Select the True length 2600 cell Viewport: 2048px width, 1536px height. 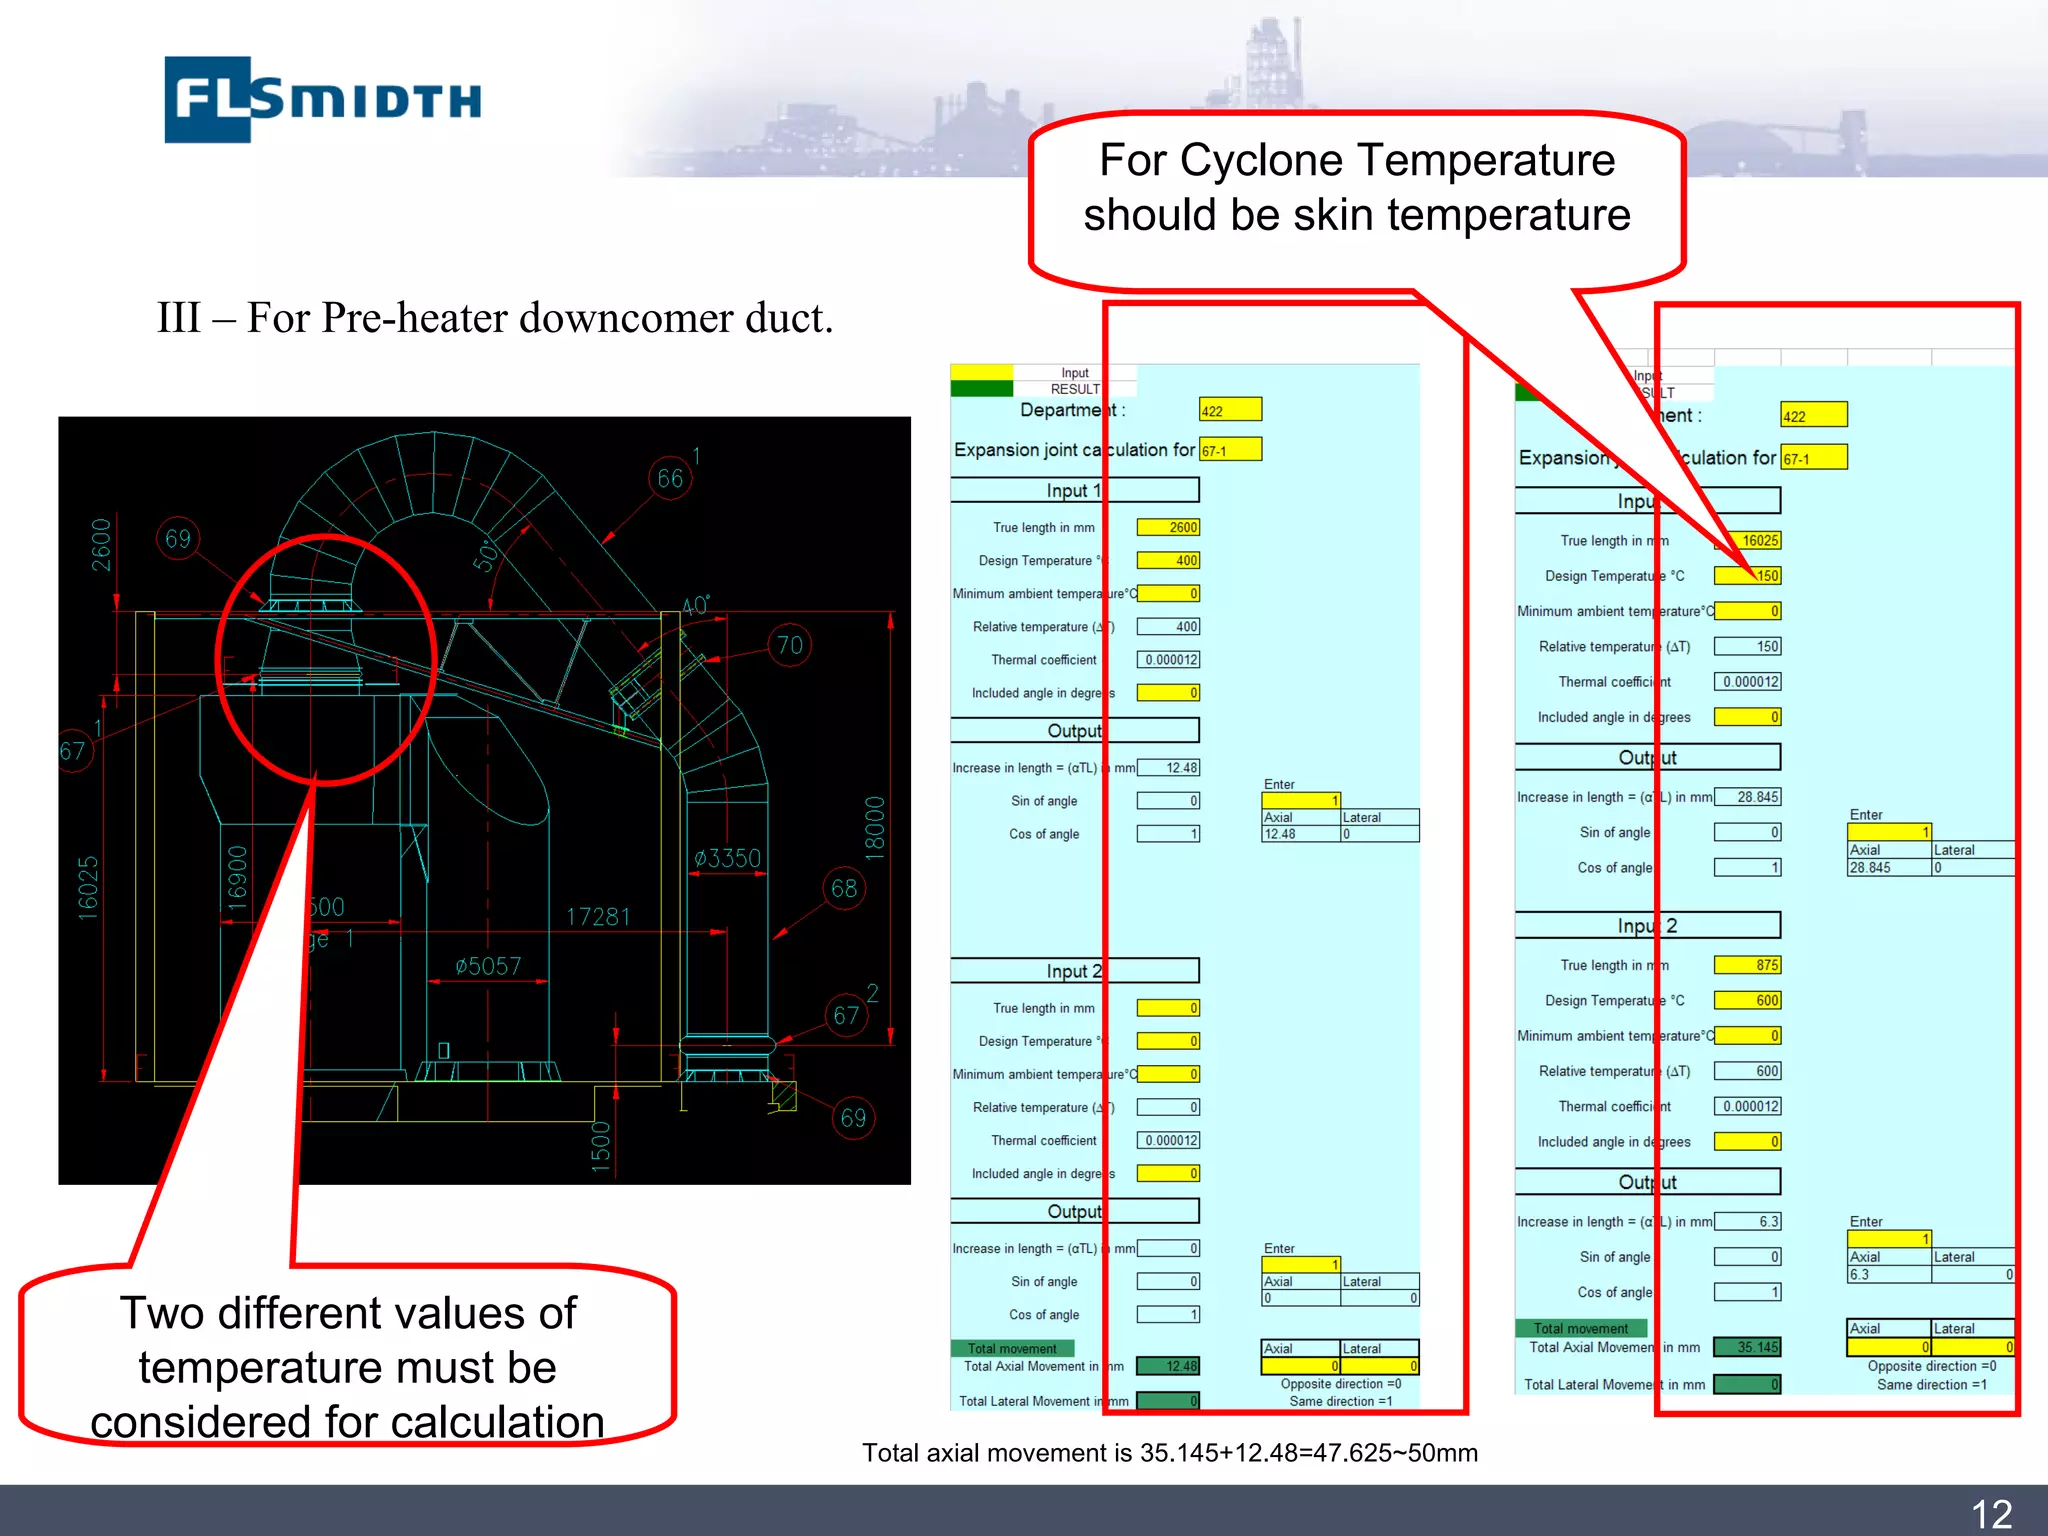[1168, 527]
